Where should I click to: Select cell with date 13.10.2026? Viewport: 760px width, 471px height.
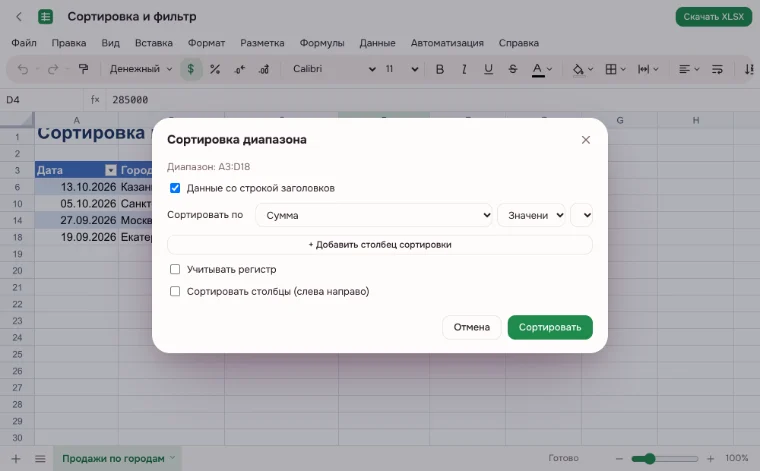point(77,187)
